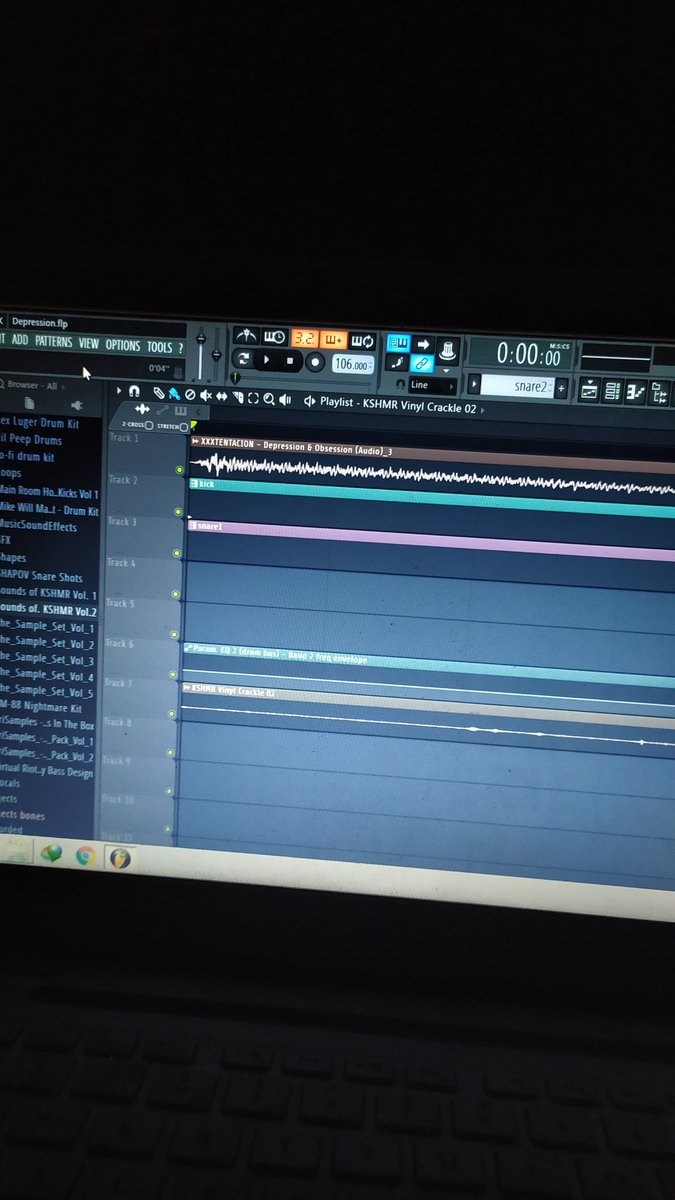This screenshot has height=1200, width=675.
Task: Select the select tool in playlist
Action: (254, 398)
